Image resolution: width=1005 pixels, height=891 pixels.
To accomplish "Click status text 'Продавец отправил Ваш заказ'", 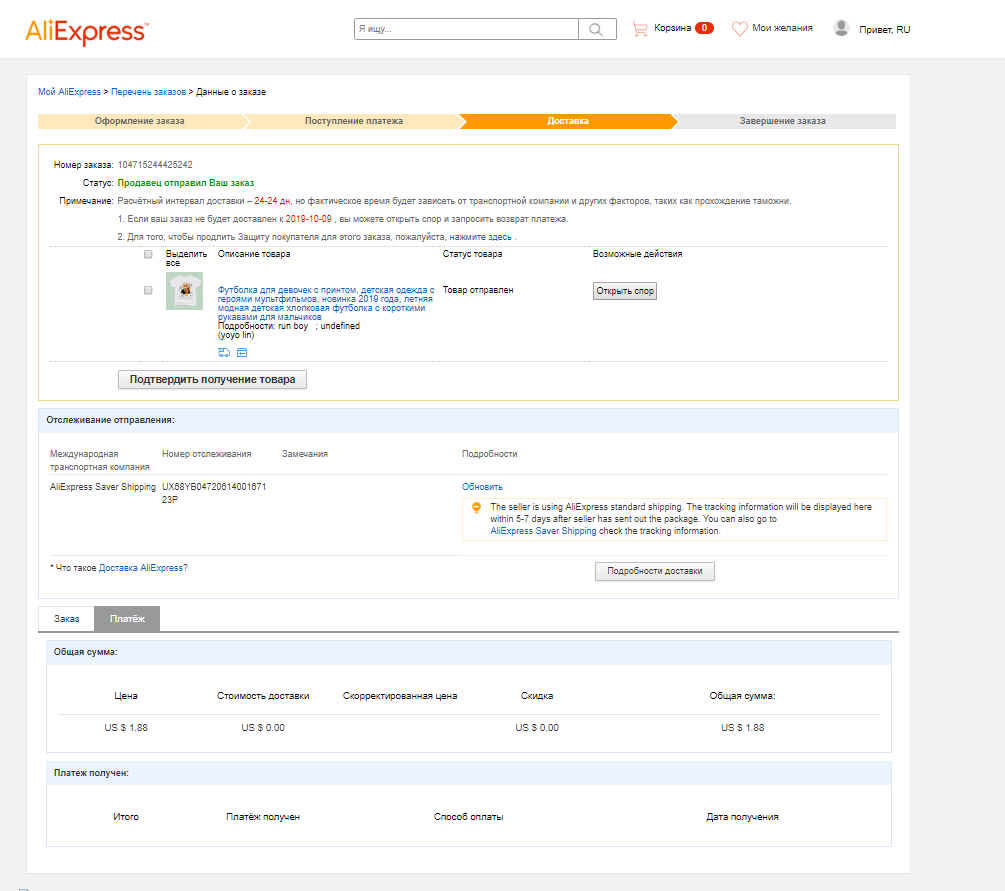I will click(186, 183).
